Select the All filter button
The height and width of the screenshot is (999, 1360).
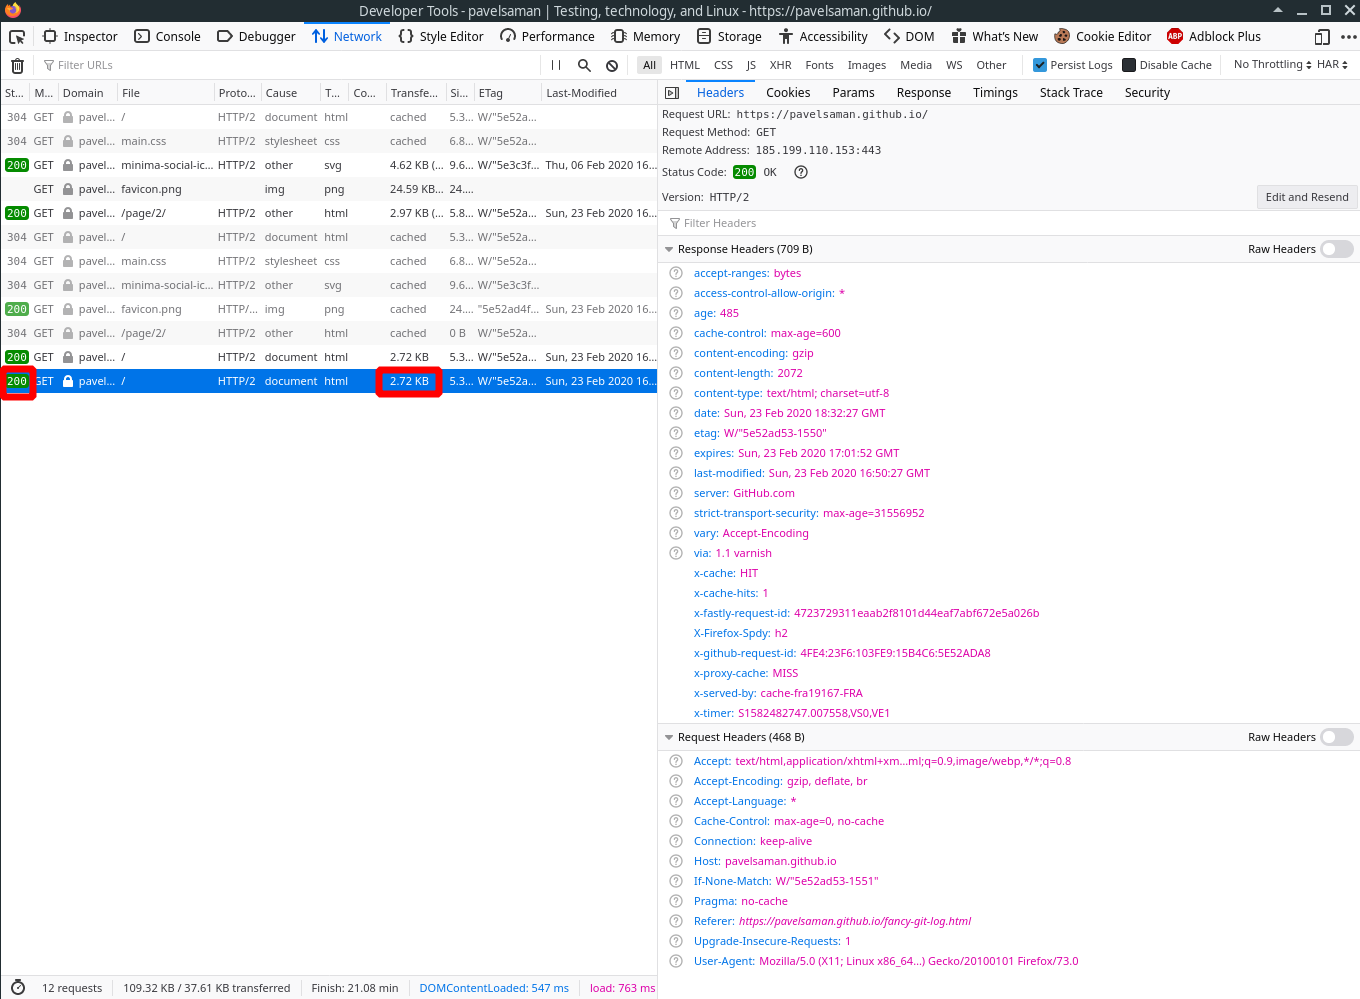pyautogui.click(x=649, y=65)
